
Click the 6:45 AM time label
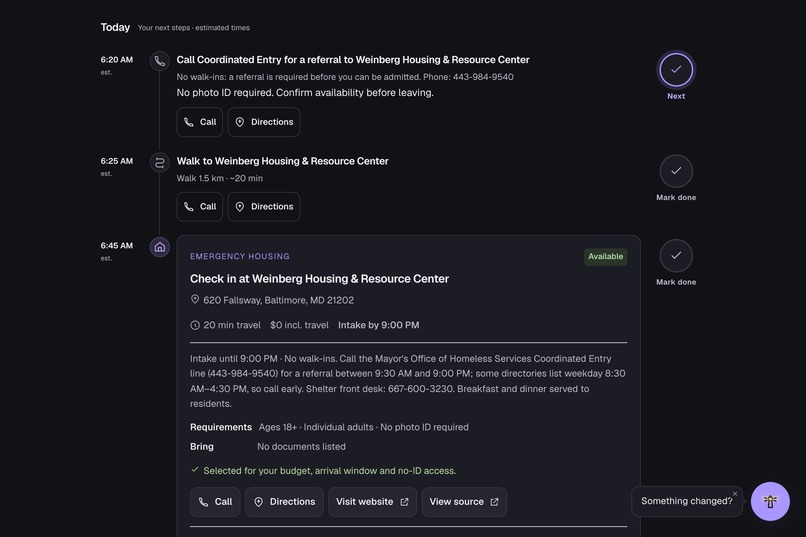click(117, 246)
